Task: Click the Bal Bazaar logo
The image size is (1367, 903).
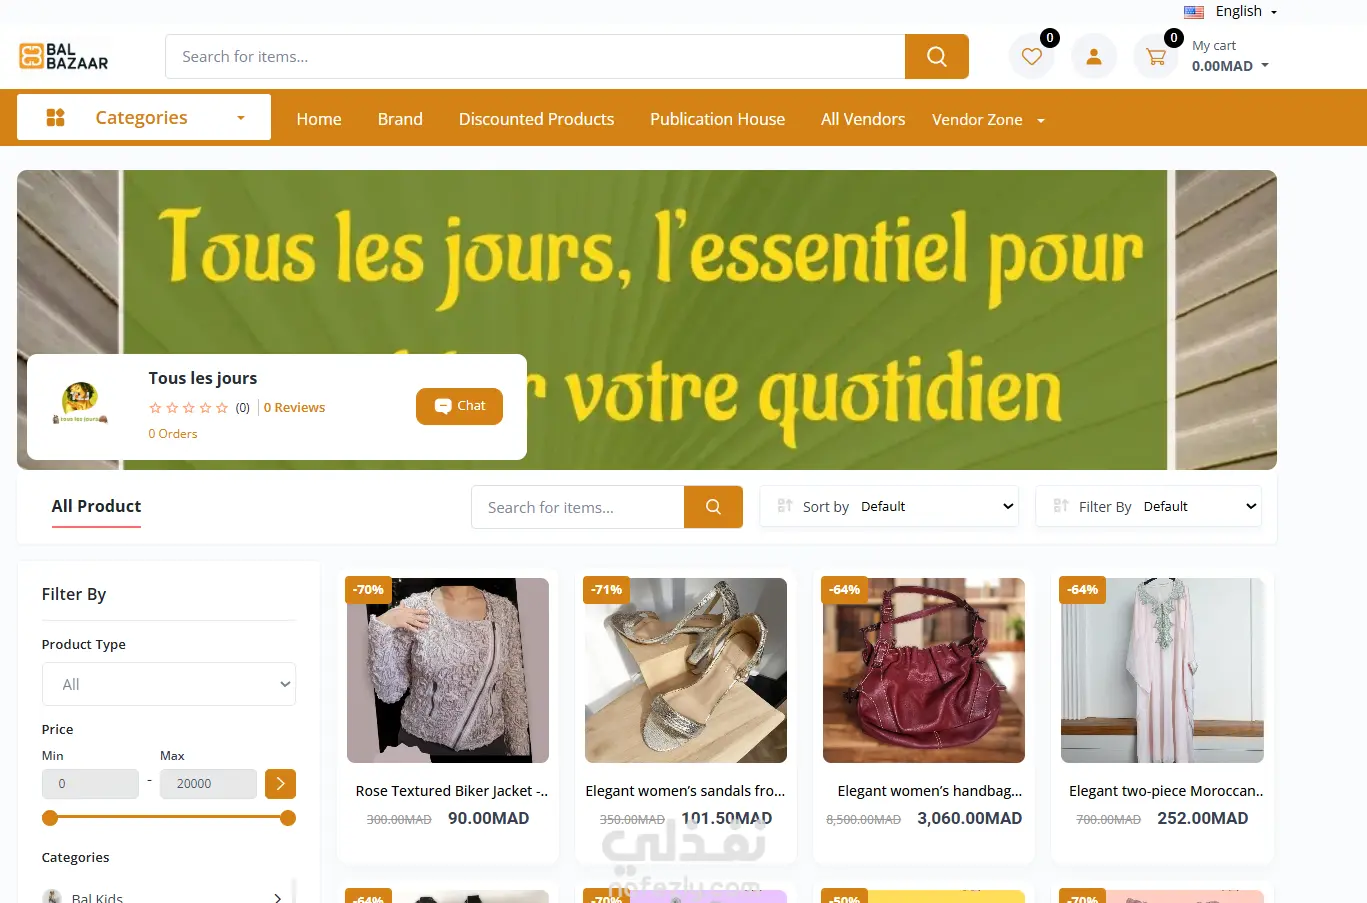Action: (x=64, y=56)
